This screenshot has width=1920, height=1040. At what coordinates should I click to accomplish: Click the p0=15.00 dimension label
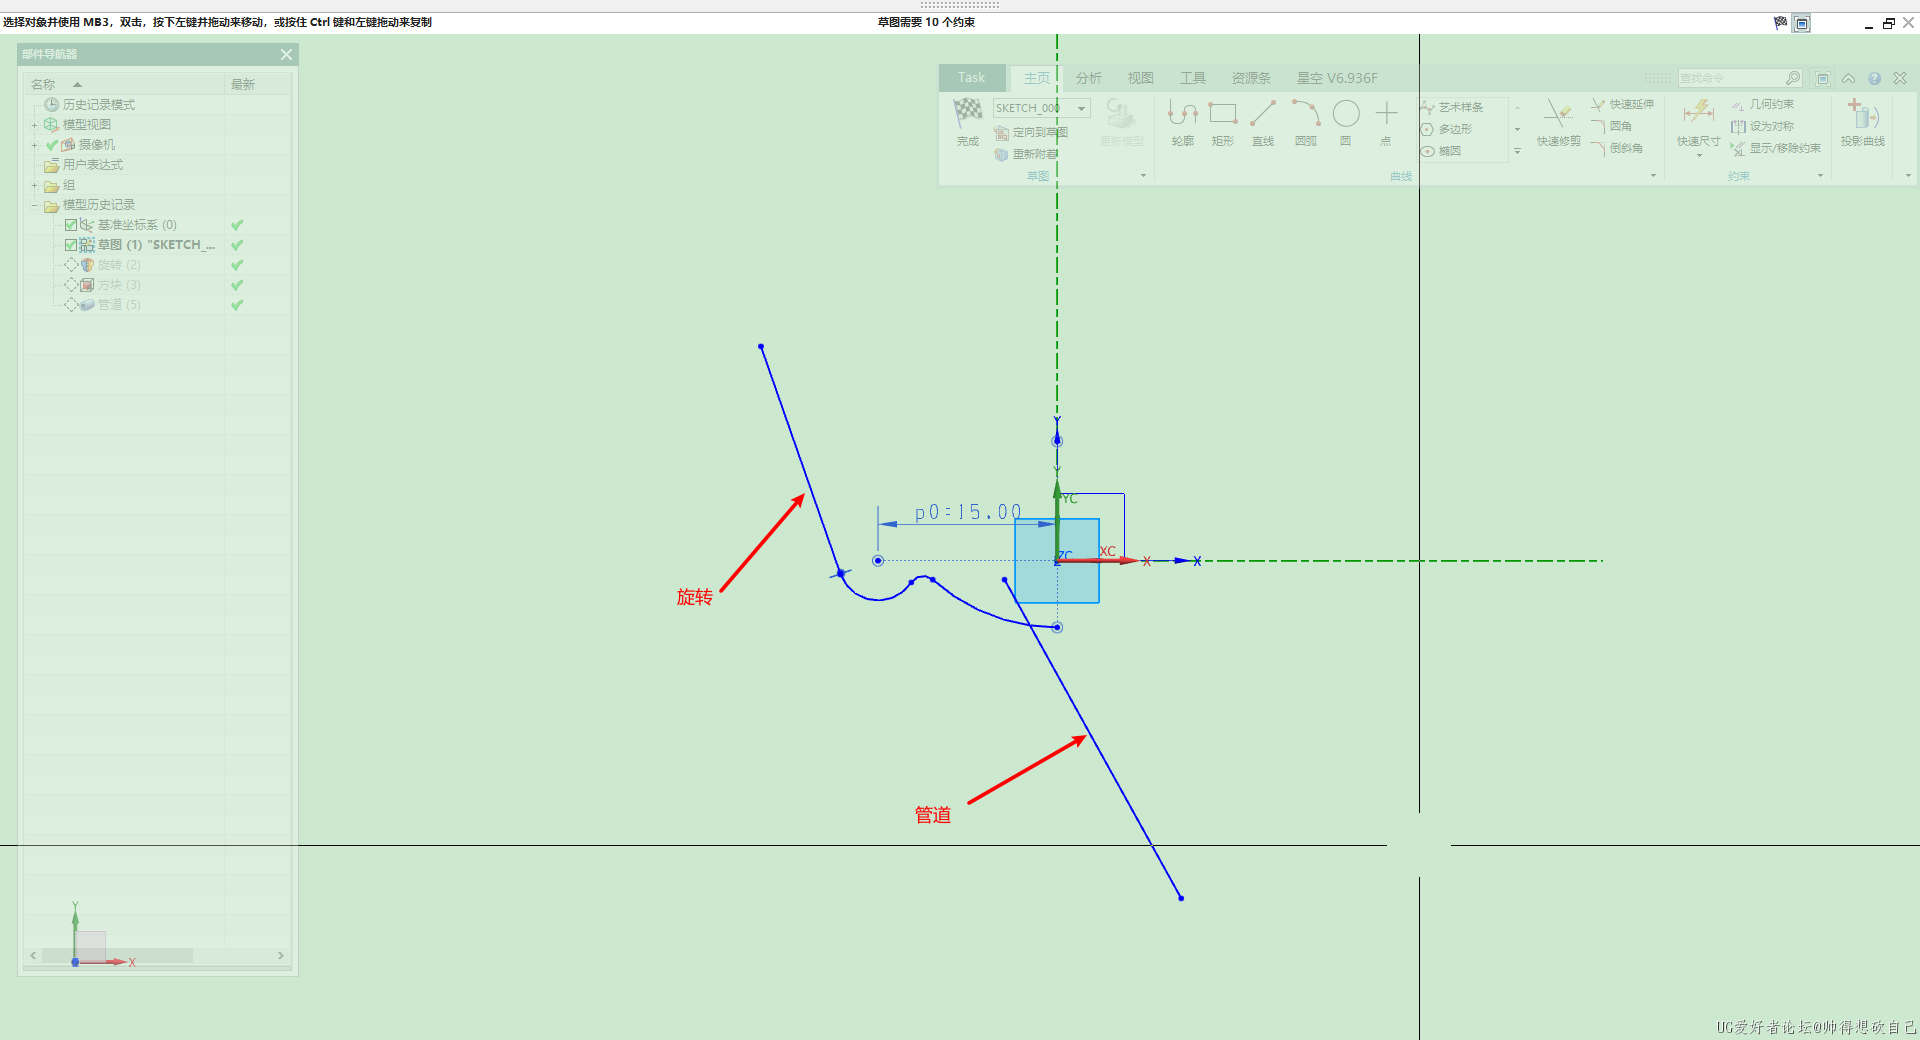pyautogui.click(x=968, y=512)
